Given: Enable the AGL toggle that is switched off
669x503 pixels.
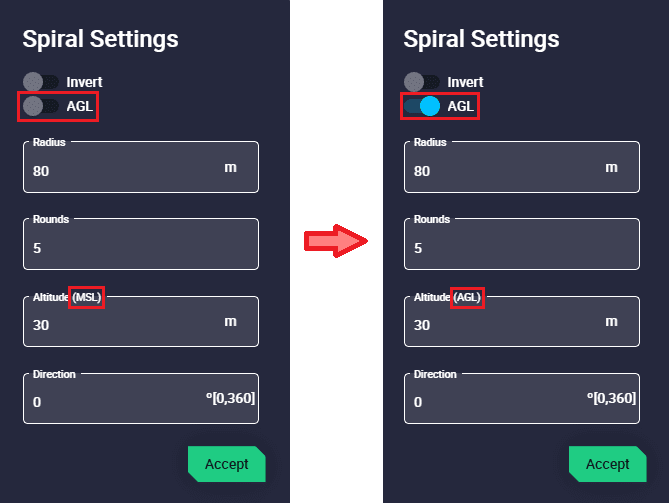Looking at the screenshot, I should [x=42, y=106].
